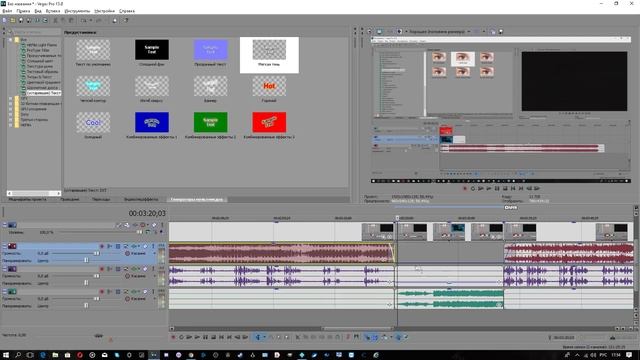Click the green audio event on third track
The width and height of the screenshot is (640, 360).
pyautogui.click(x=450, y=299)
